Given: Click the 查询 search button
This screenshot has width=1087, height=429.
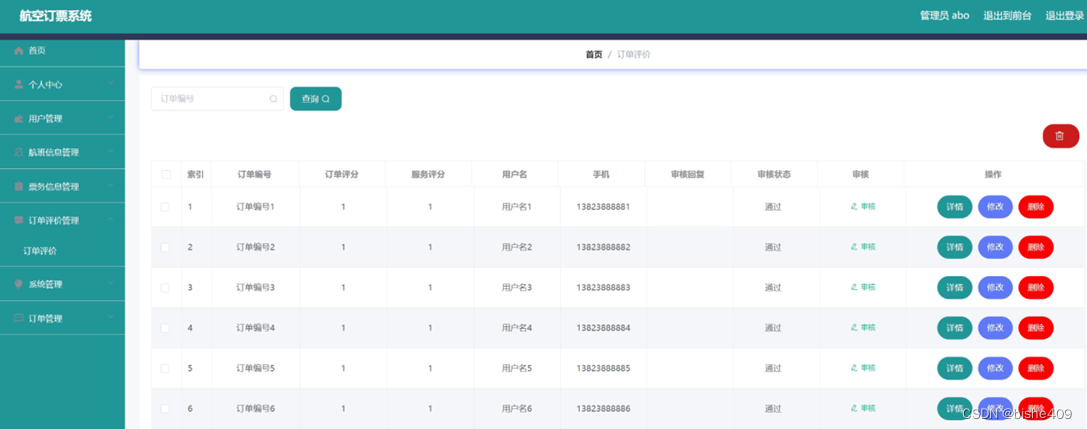Looking at the screenshot, I should coord(315,99).
